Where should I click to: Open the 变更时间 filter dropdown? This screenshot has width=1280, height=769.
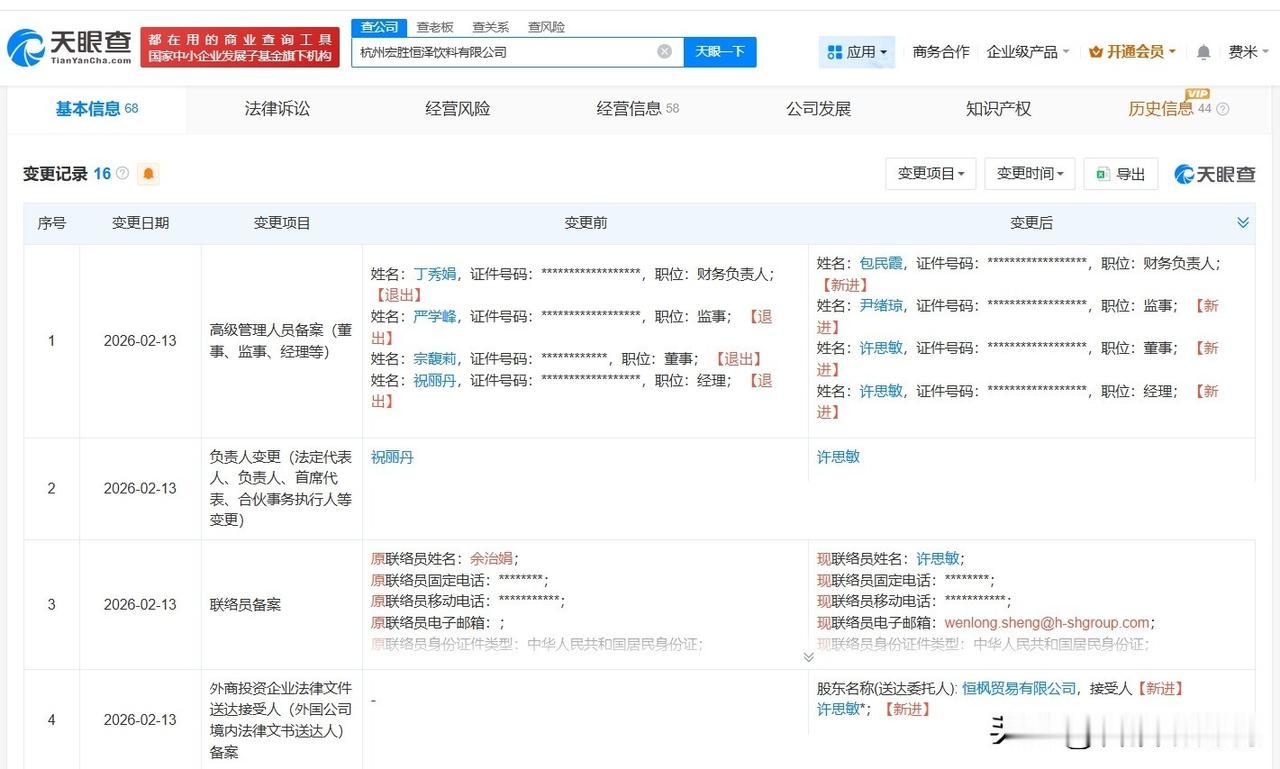pyautogui.click(x=1029, y=173)
